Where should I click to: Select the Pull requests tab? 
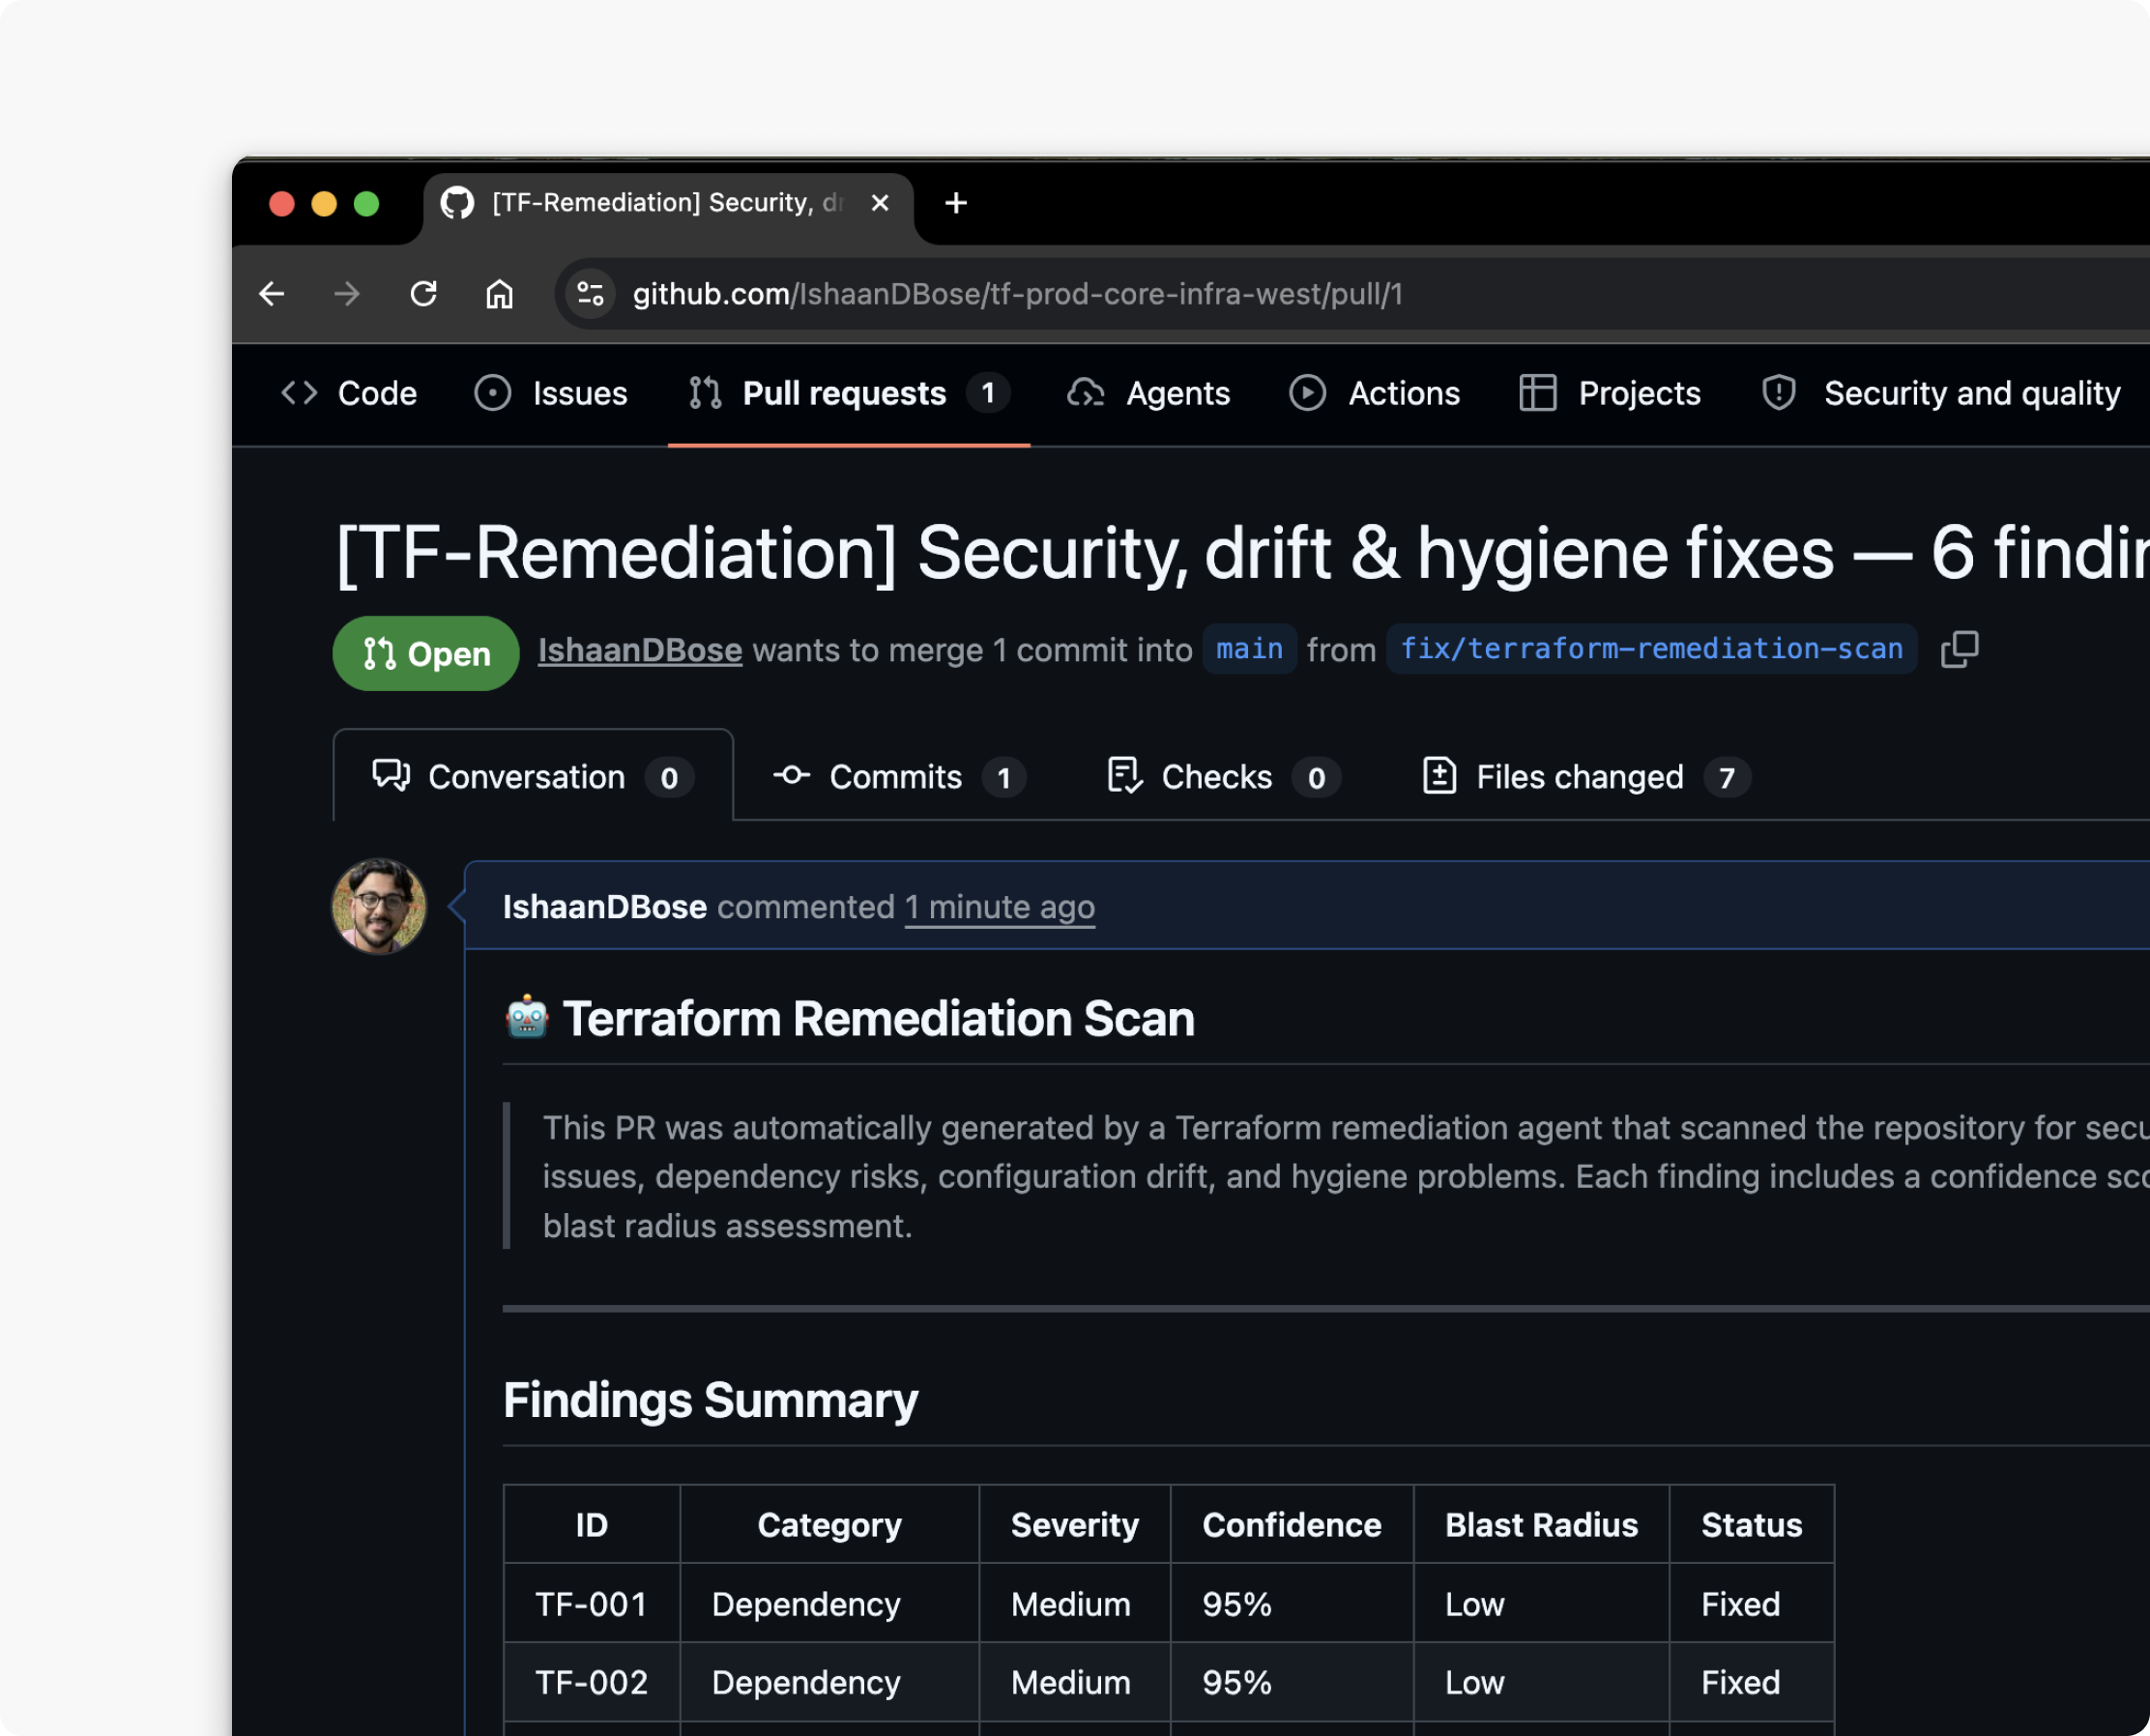tap(845, 393)
